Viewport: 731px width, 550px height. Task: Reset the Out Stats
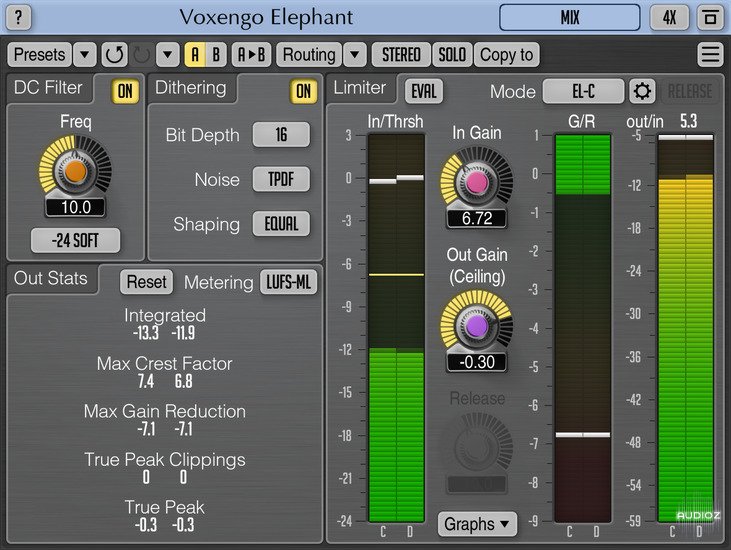(146, 282)
